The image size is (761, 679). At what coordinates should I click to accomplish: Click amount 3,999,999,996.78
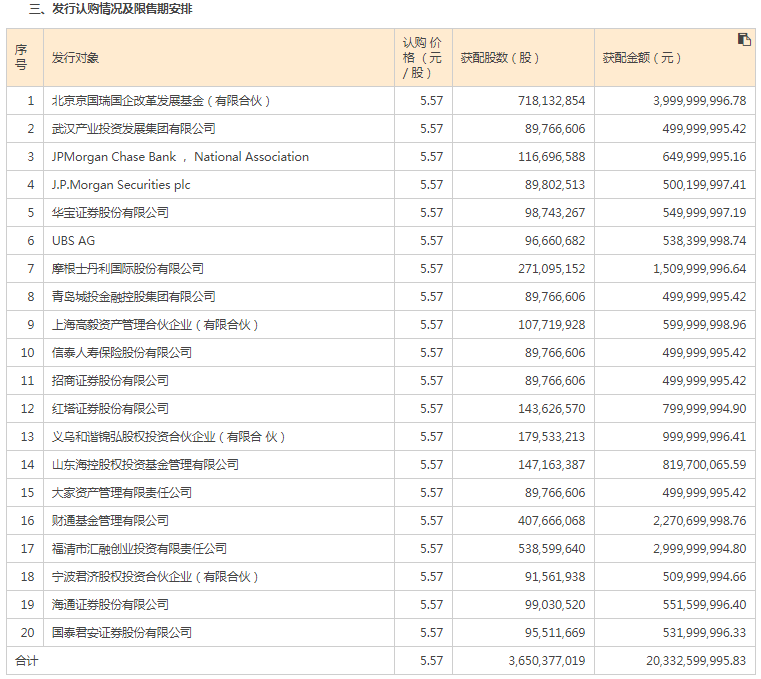click(699, 101)
